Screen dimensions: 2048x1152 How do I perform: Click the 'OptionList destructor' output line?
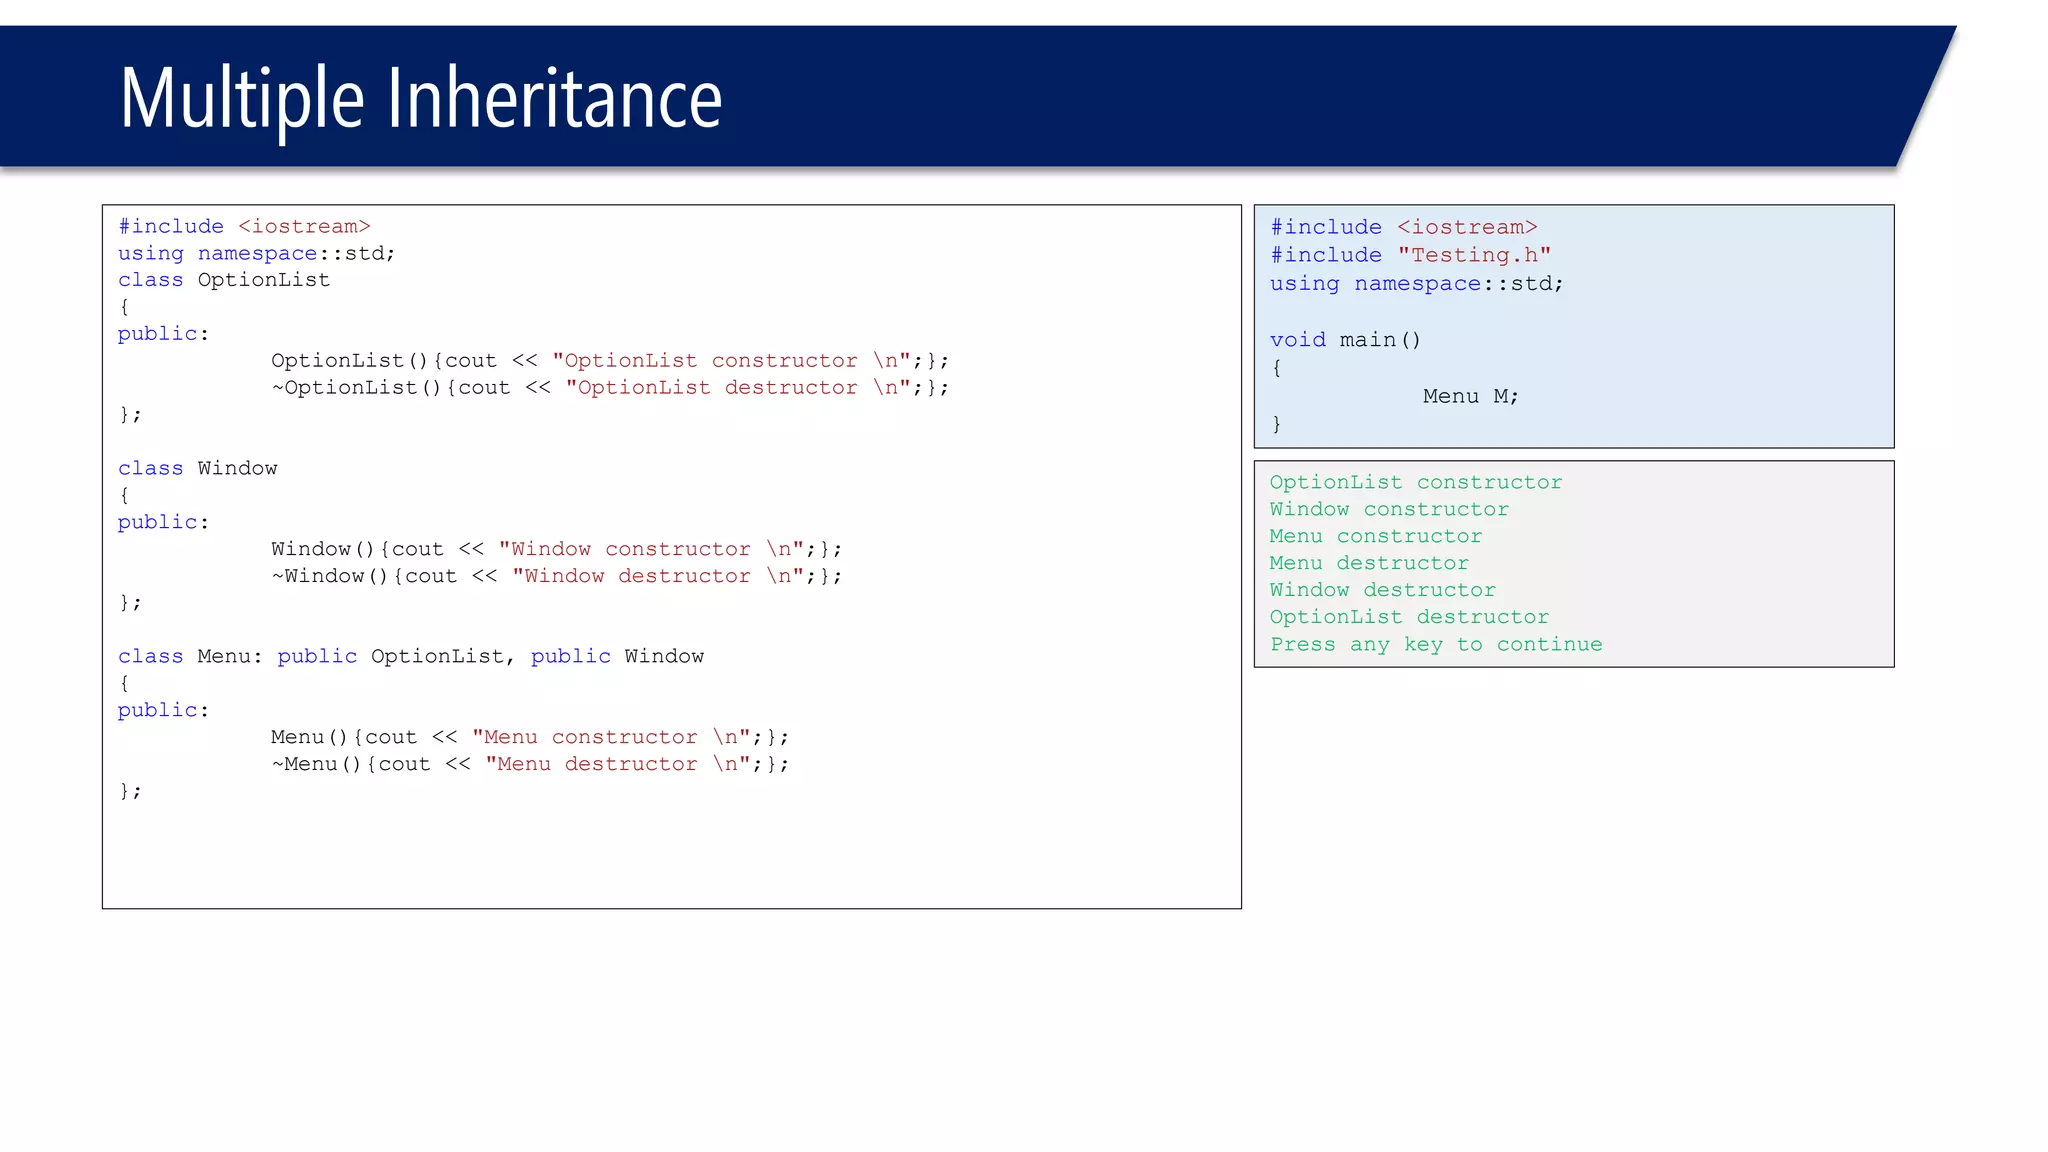tap(1409, 618)
